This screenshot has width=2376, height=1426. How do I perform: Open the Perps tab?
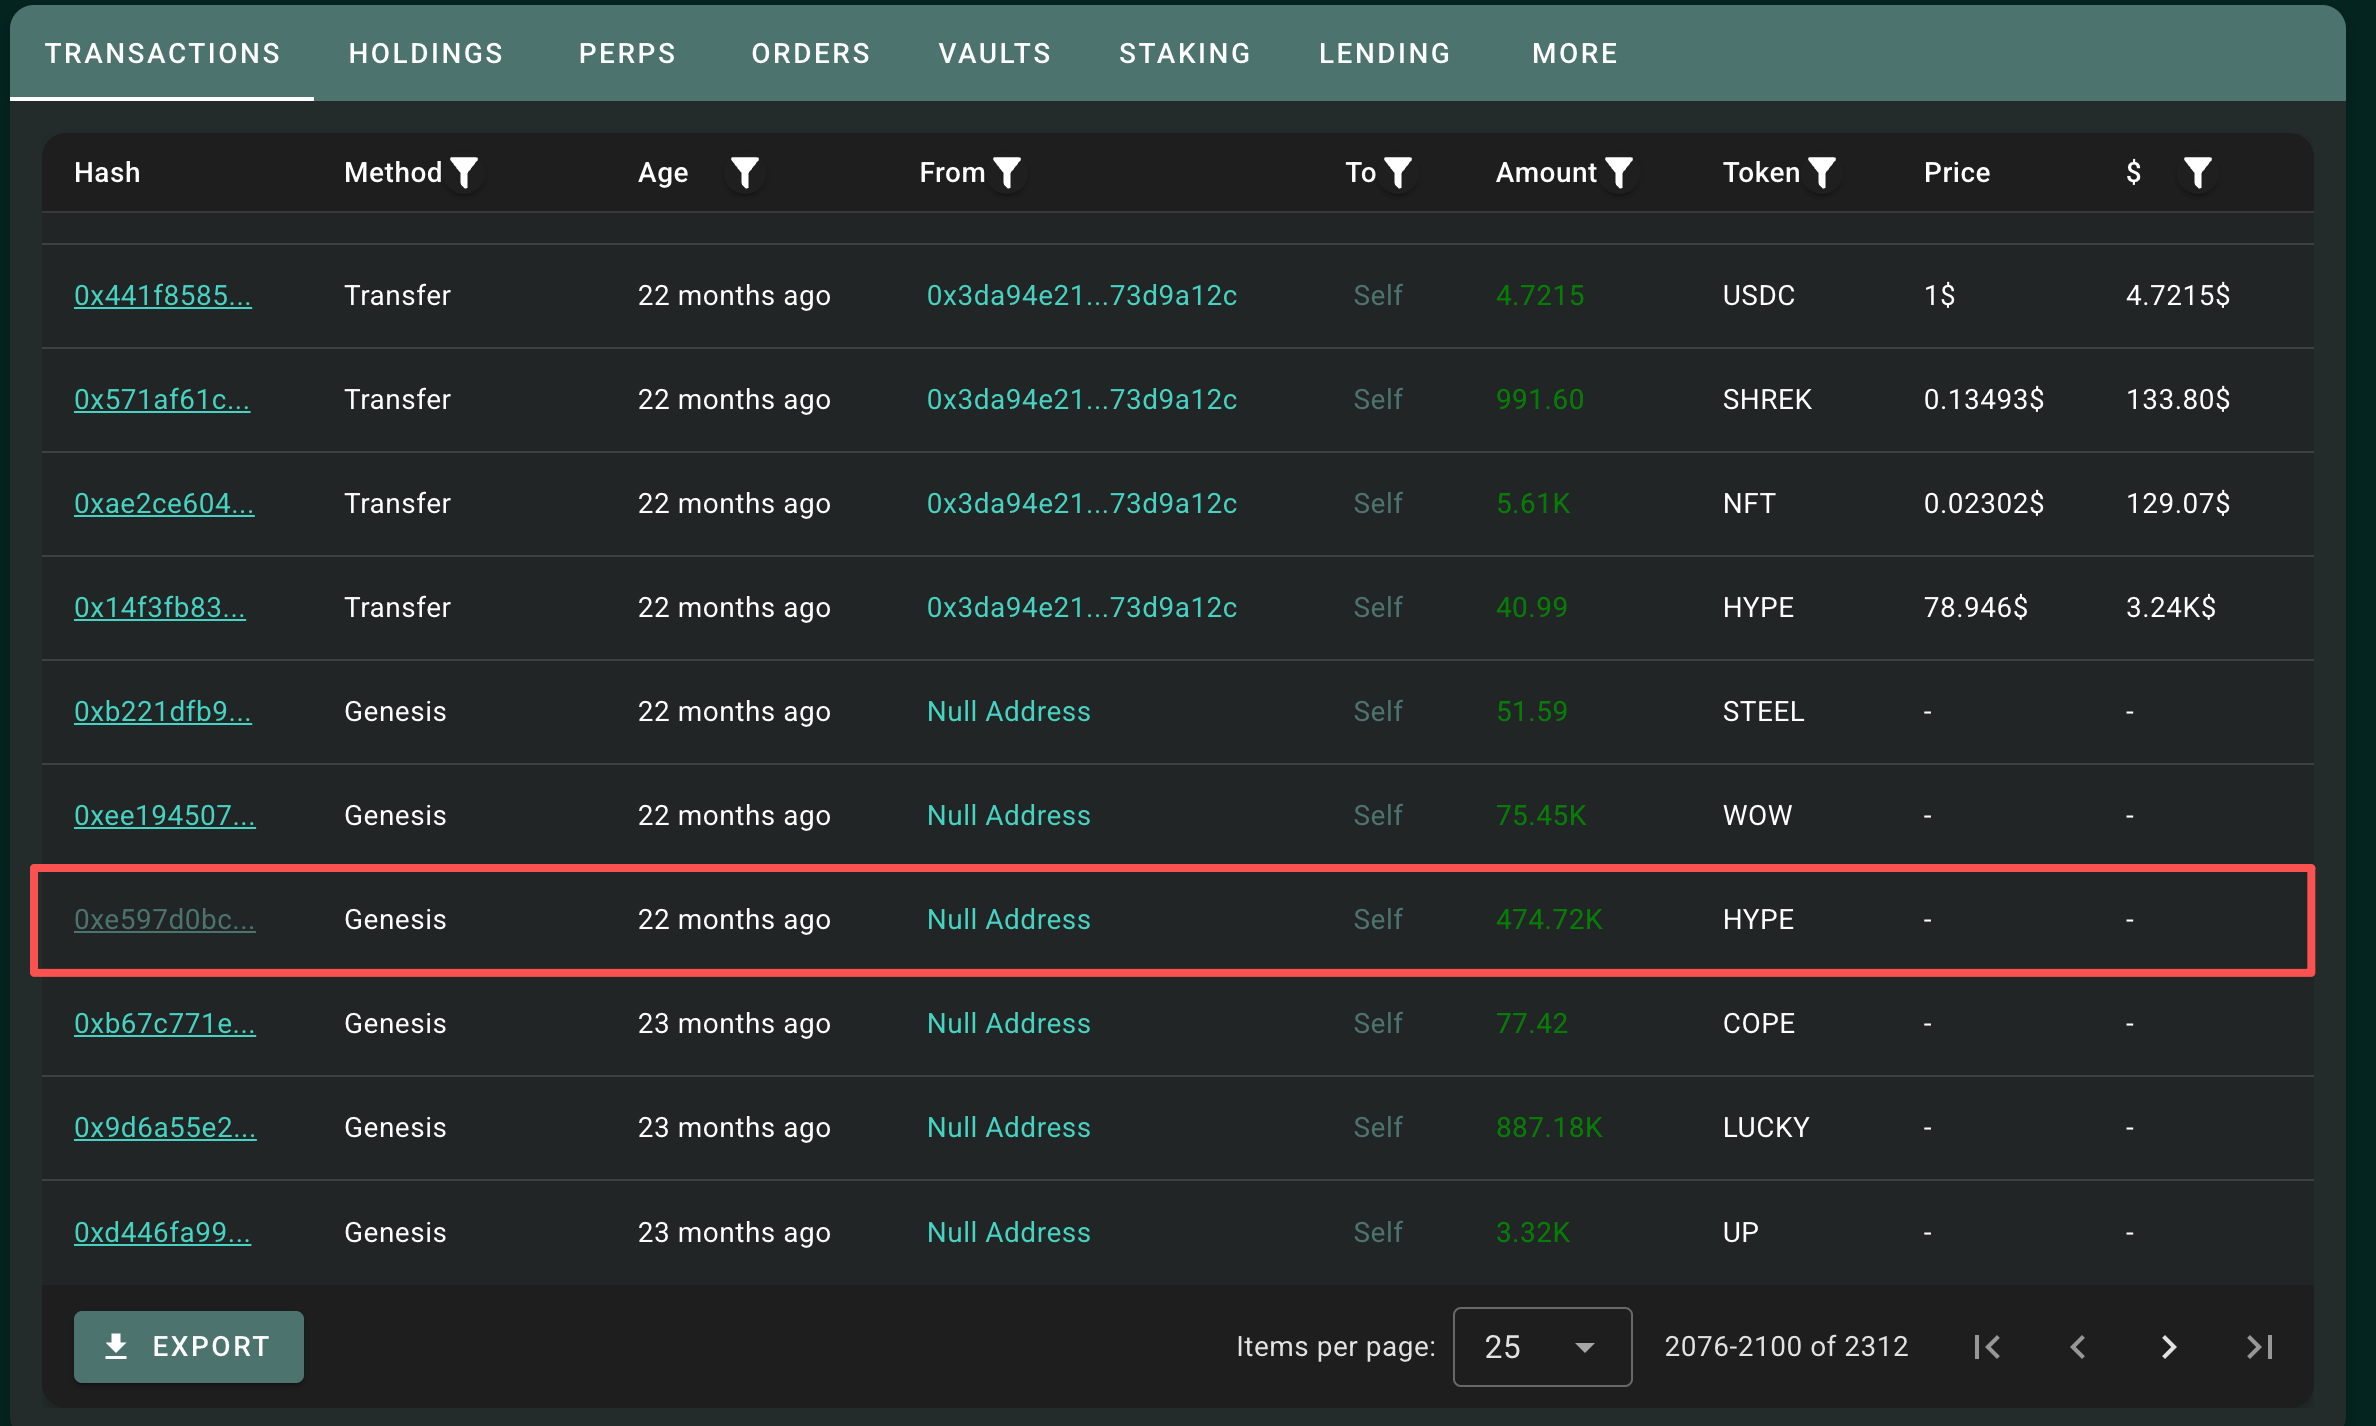click(627, 53)
